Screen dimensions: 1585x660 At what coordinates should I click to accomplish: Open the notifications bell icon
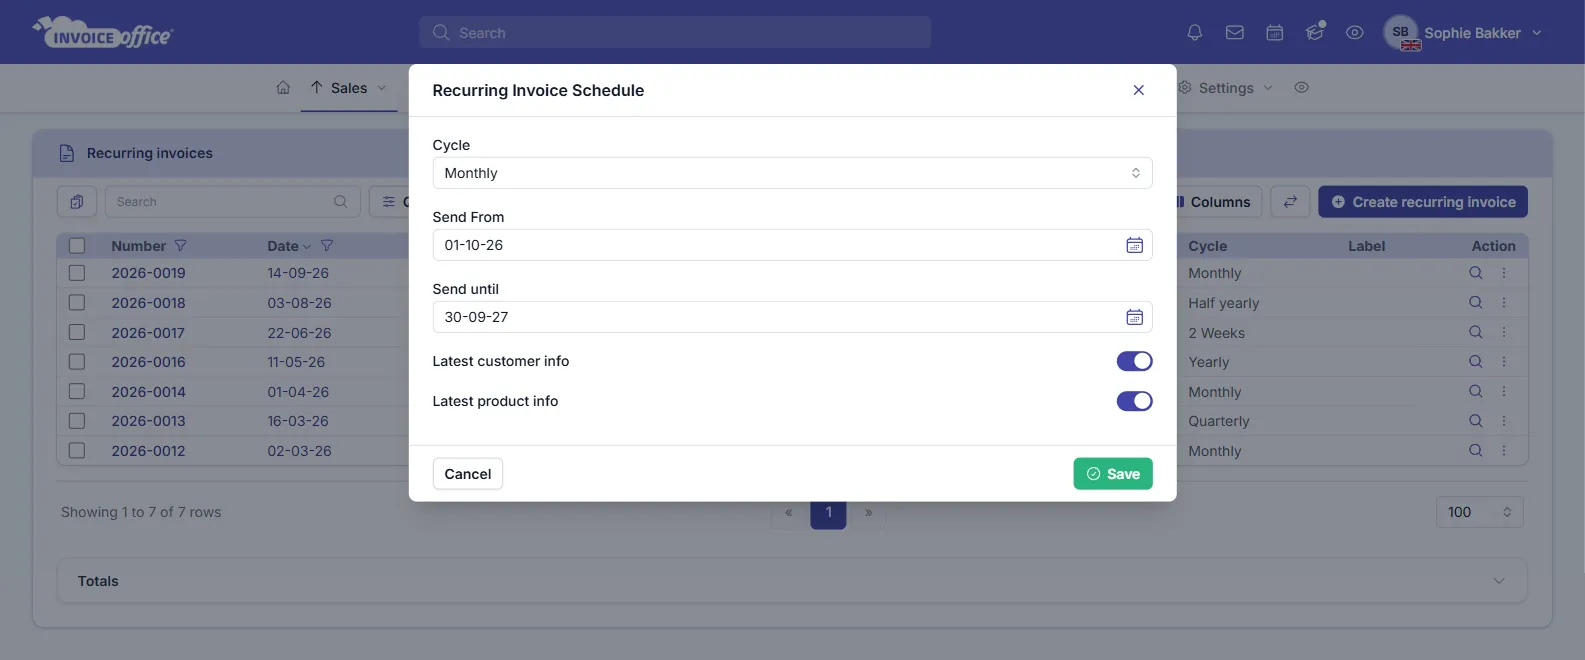(1194, 33)
